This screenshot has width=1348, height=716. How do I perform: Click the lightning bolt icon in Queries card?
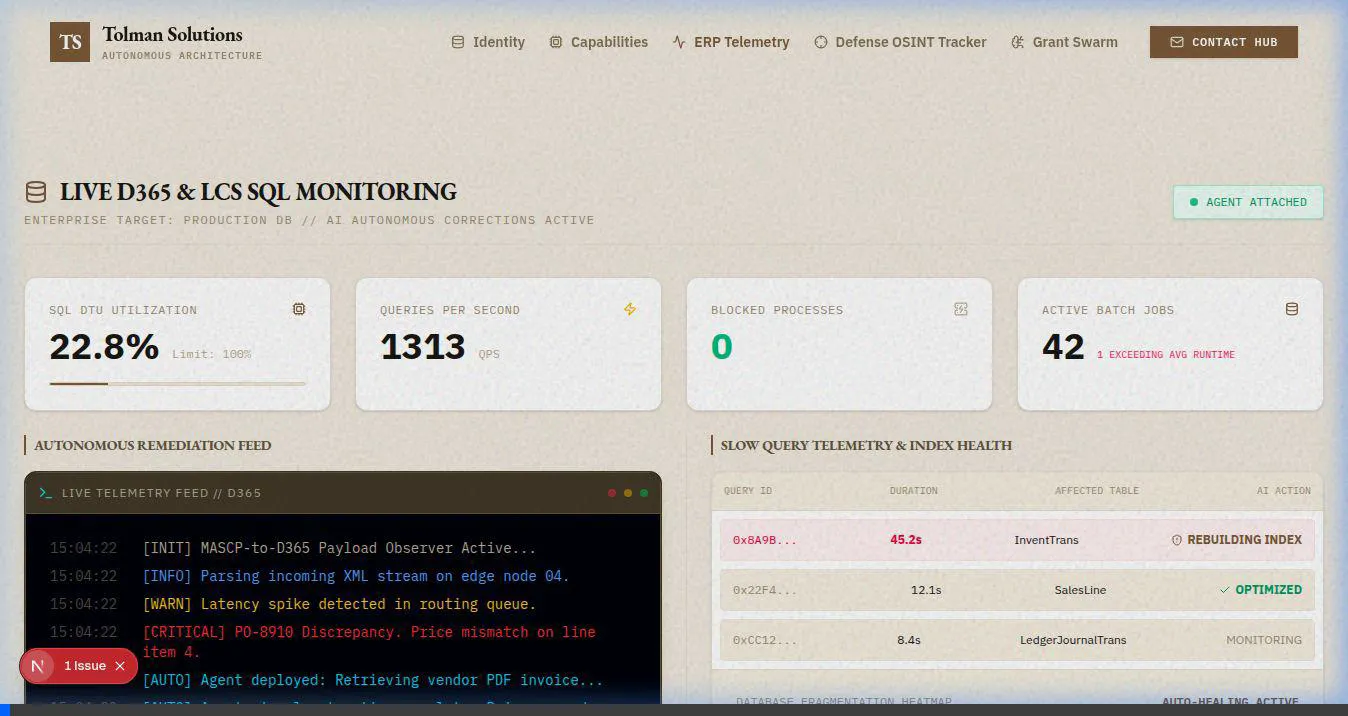click(629, 309)
